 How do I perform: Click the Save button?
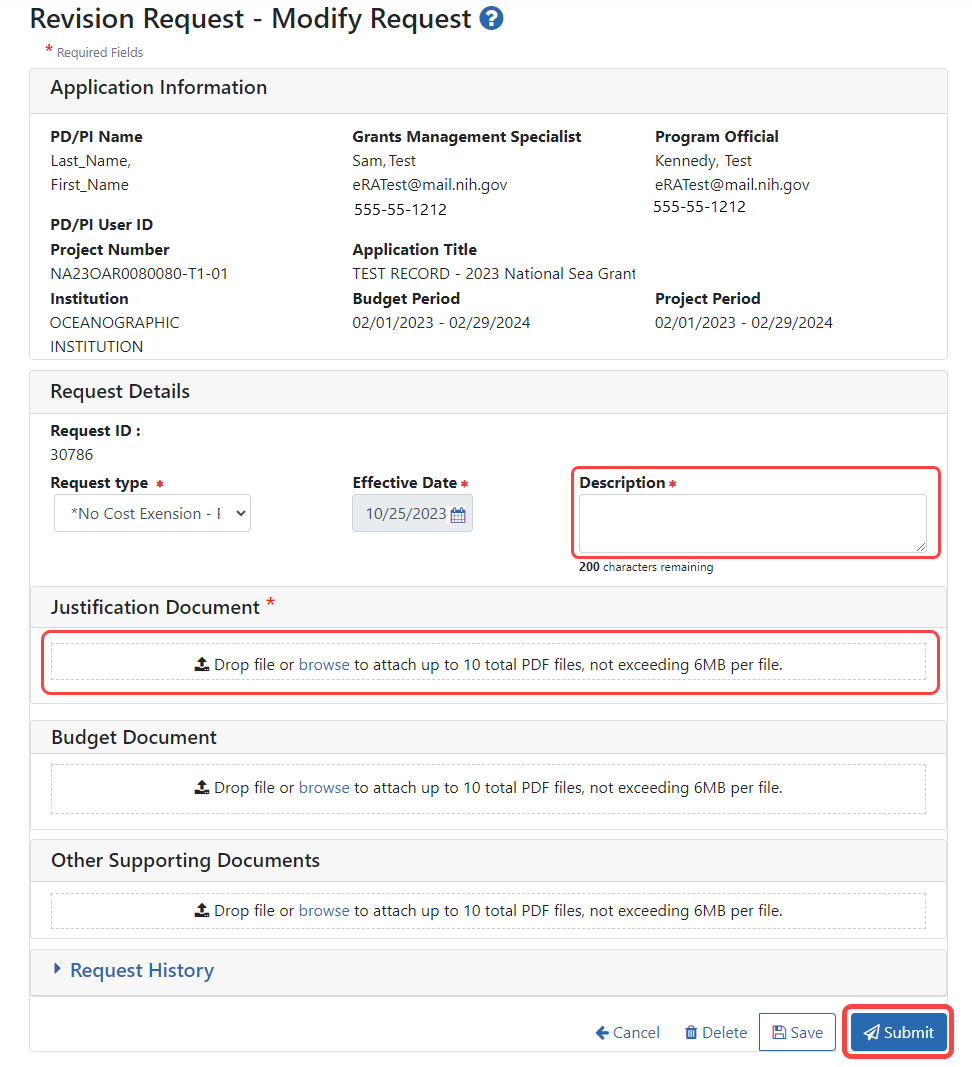click(797, 1032)
